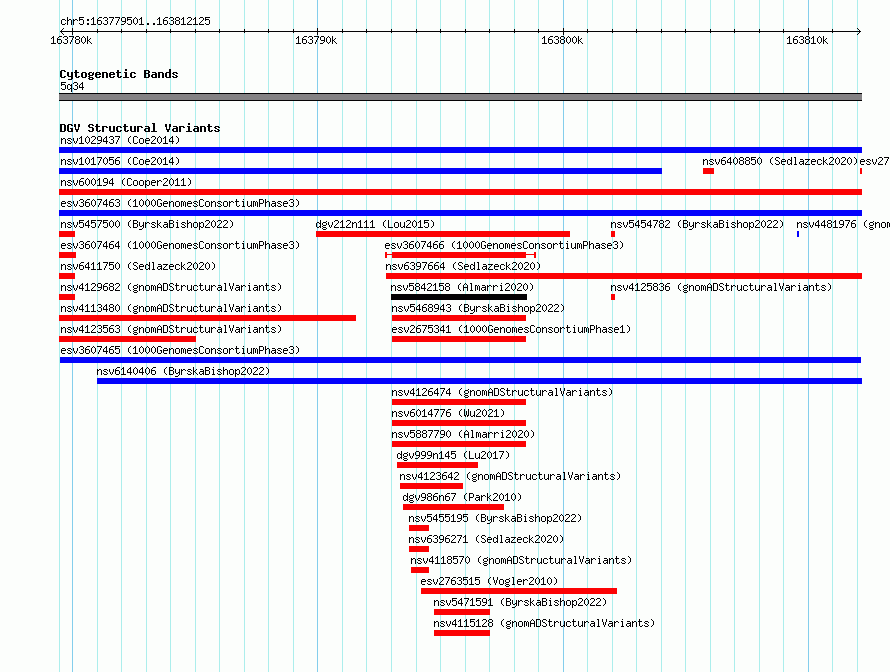The height and width of the screenshot is (672, 890).
Task: Click the 5q34 cytogenetic band label
Action: [72, 86]
